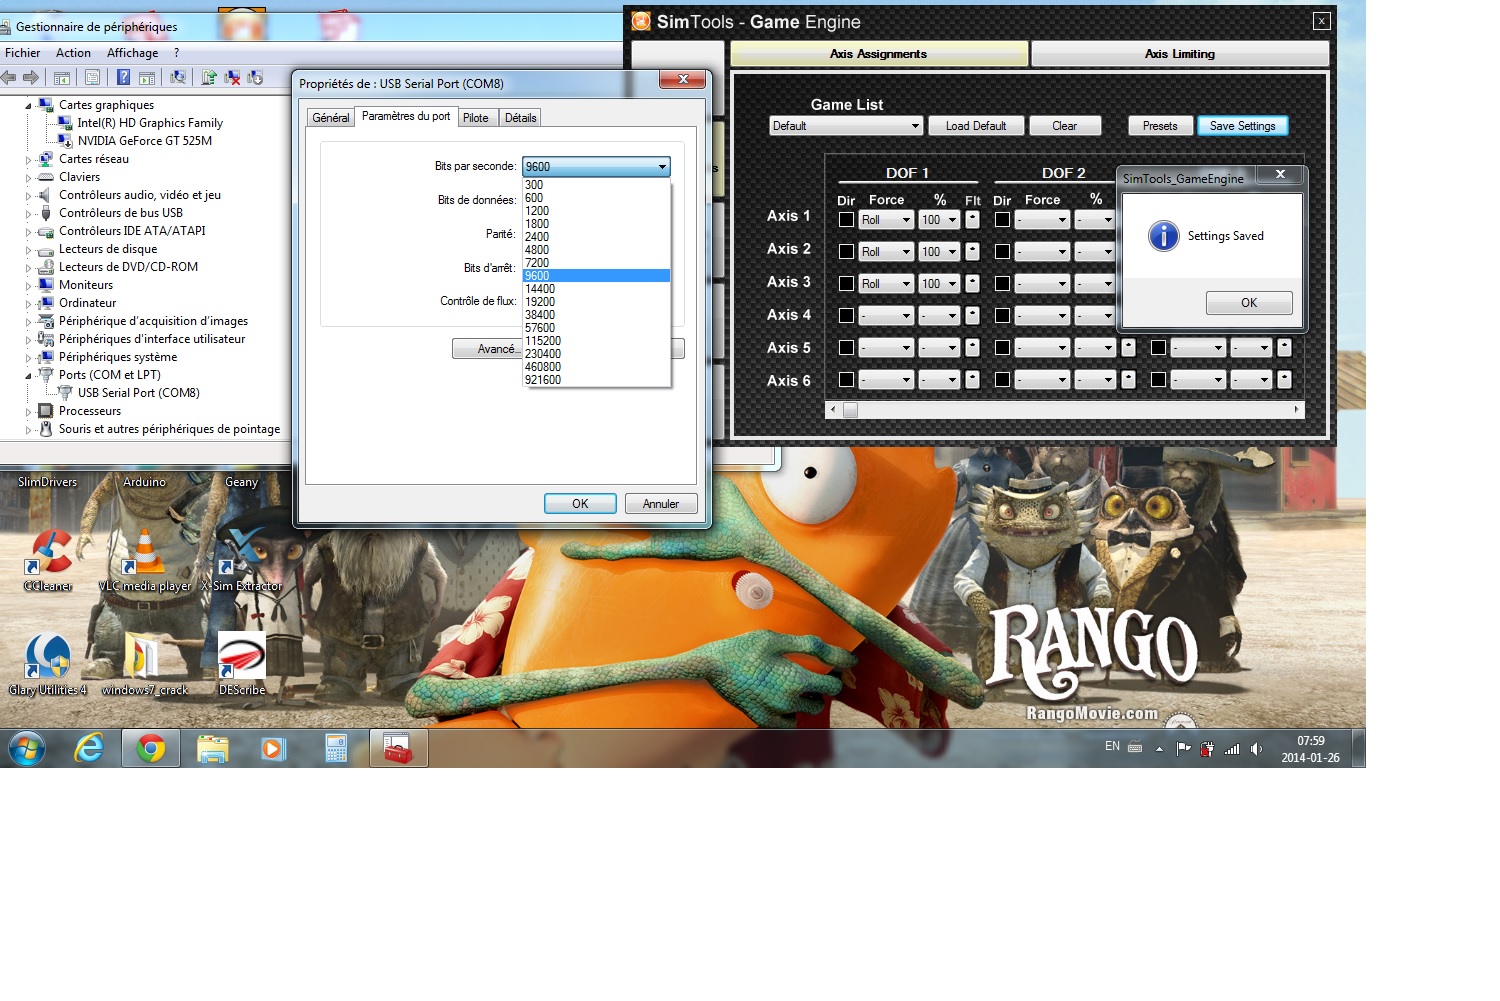This screenshot has width=1500, height=1001.
Task: Click the Clear button in SimTools
Action: pyautogui.click(x=1064, y=125)
